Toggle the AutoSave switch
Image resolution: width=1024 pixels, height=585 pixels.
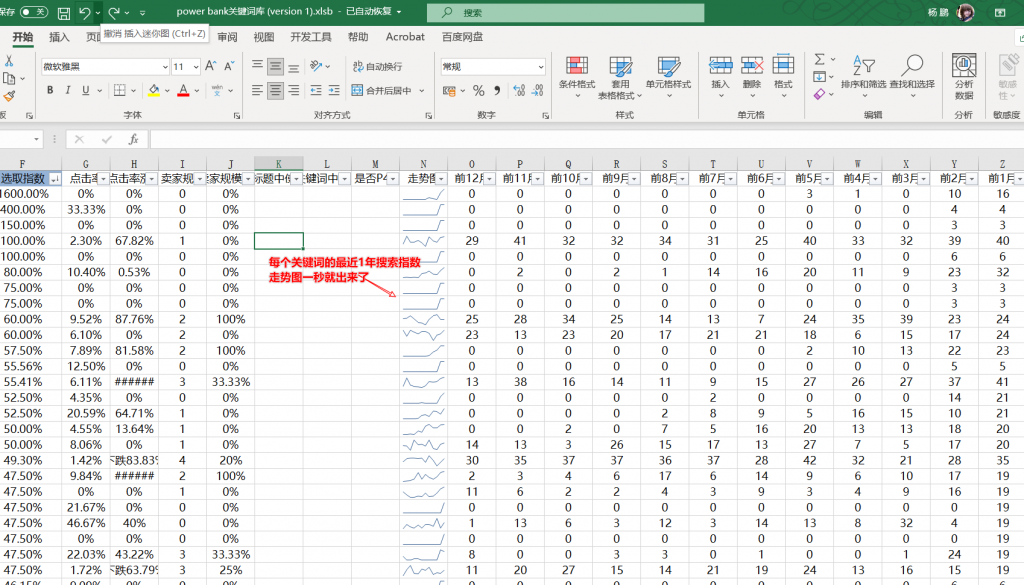(x=33, y=12)
